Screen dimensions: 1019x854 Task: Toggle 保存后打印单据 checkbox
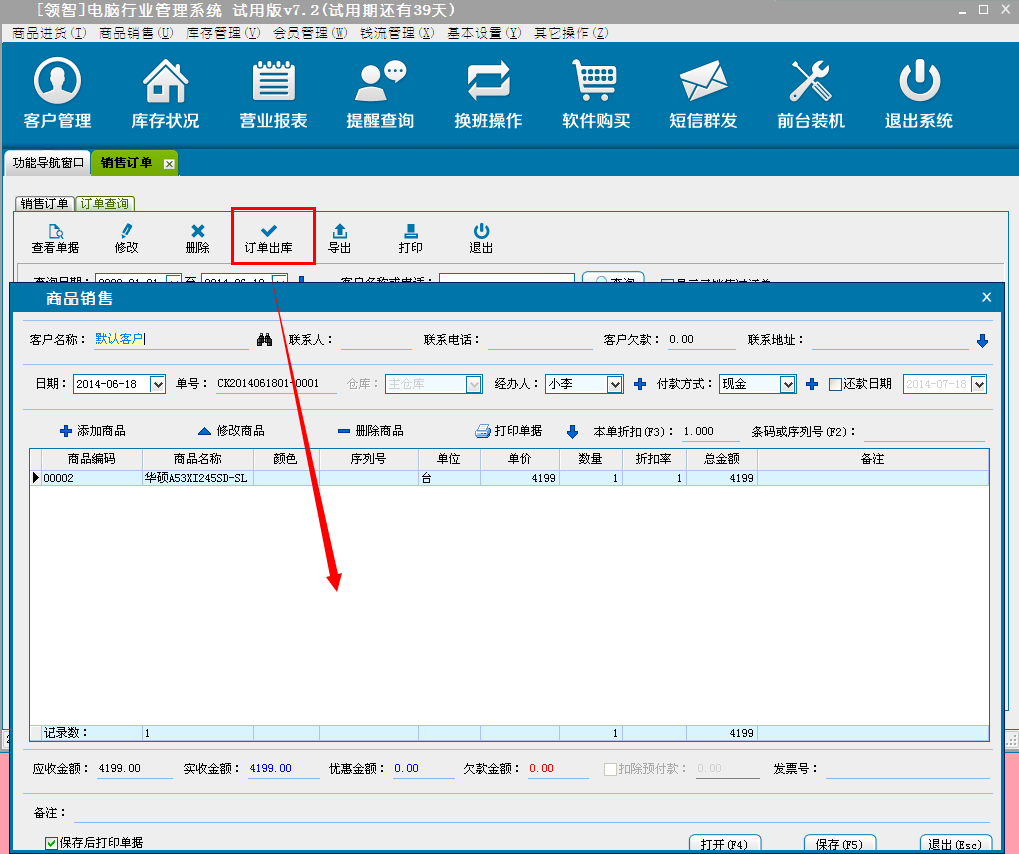[52, 843]
